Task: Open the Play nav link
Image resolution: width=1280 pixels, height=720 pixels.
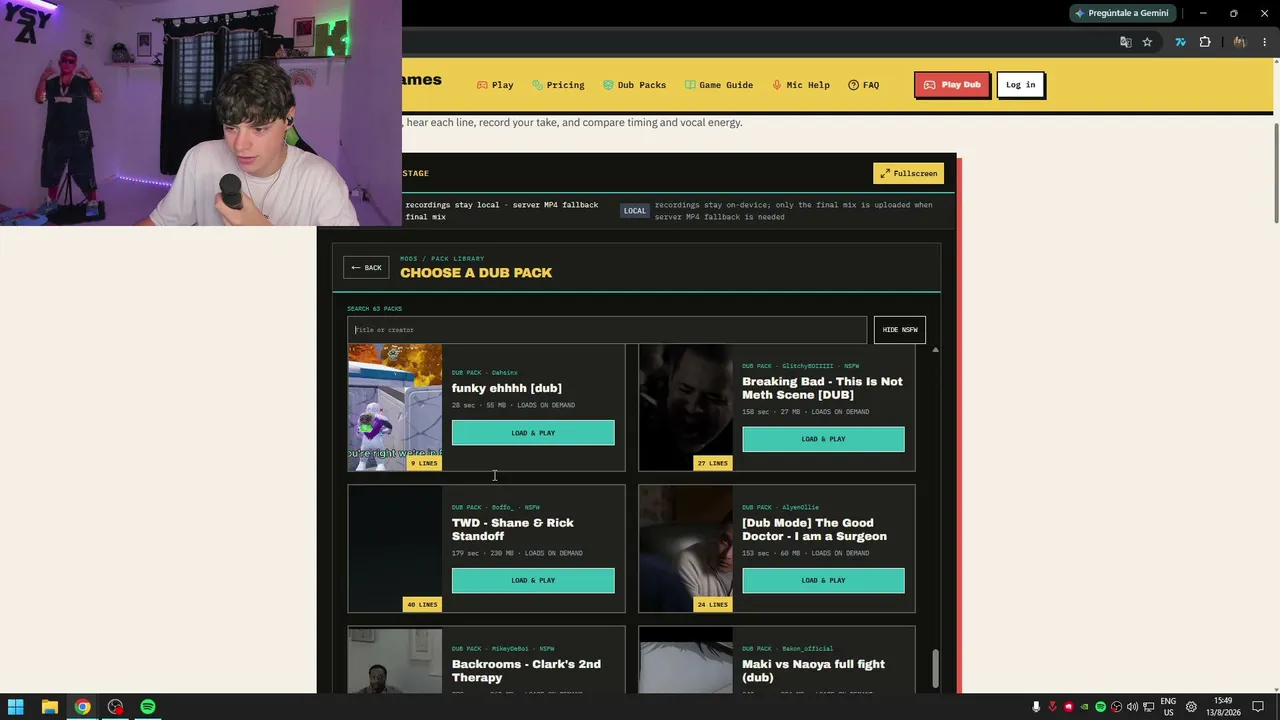Action: pyautogui.click(x=495, y=85)
